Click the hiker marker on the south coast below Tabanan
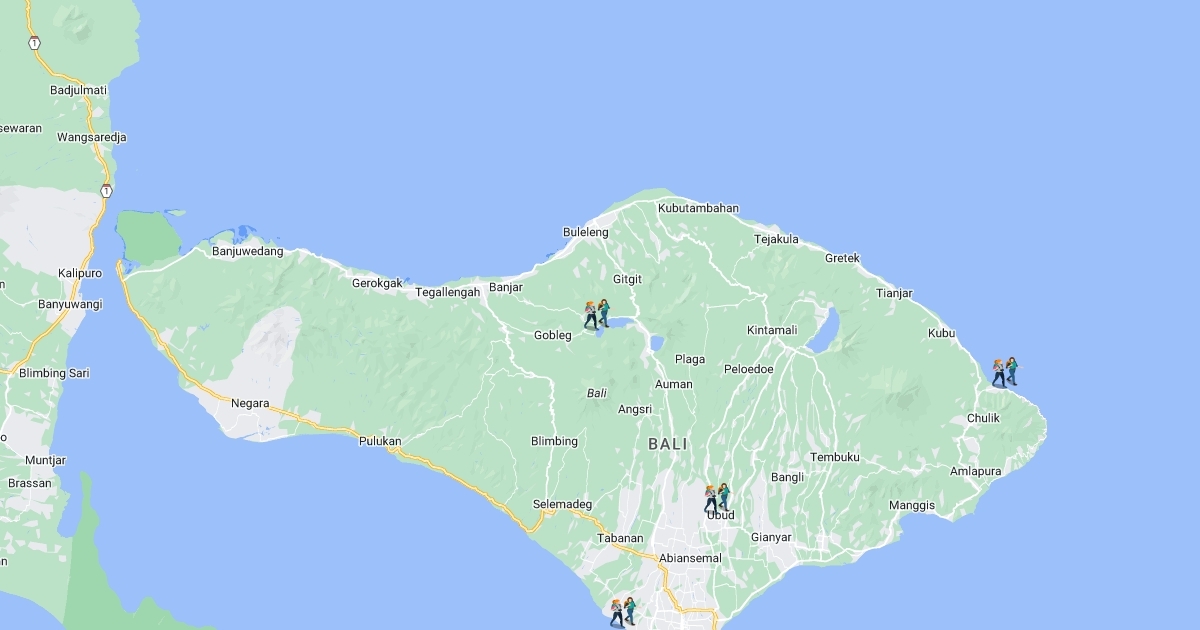The width and height of the screenshot is (1200, 630). 623,612
